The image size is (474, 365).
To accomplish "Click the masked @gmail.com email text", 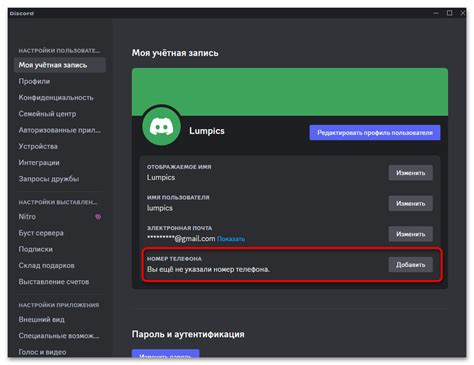I will [x=181, y=239].
